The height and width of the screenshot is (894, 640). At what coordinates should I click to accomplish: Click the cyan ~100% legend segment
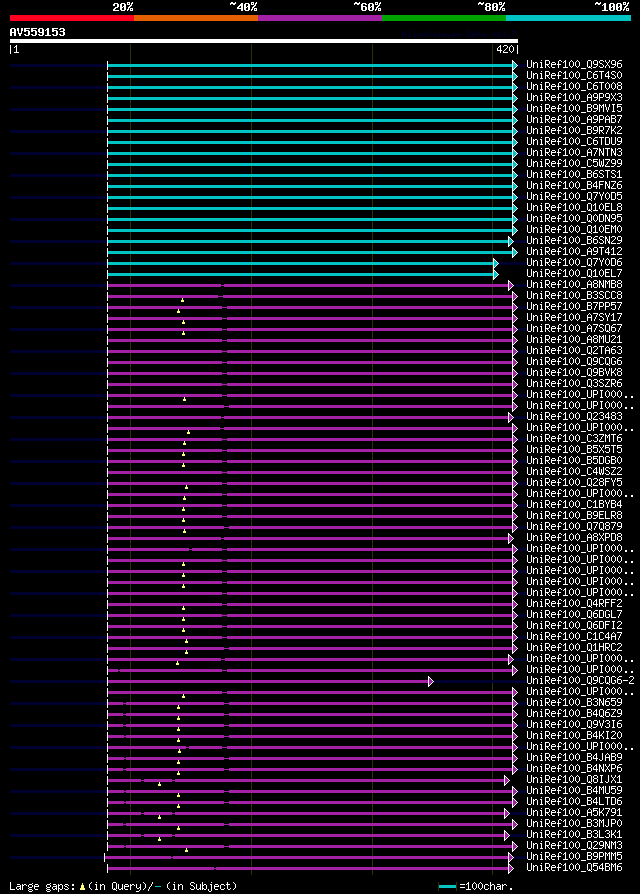click(568, 18)
